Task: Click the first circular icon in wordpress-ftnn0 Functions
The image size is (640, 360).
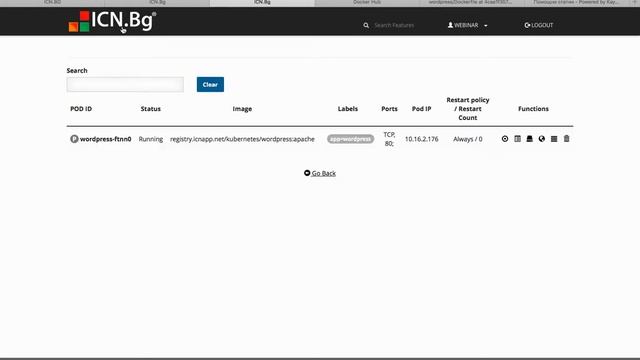Action: pos(505,139)
